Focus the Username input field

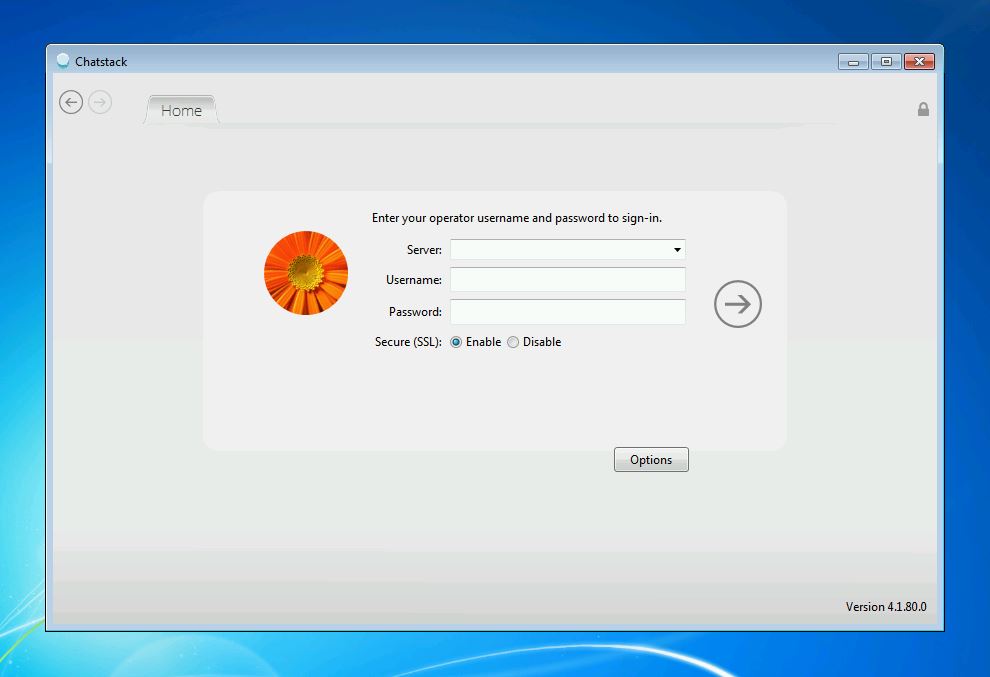point(568,280)
